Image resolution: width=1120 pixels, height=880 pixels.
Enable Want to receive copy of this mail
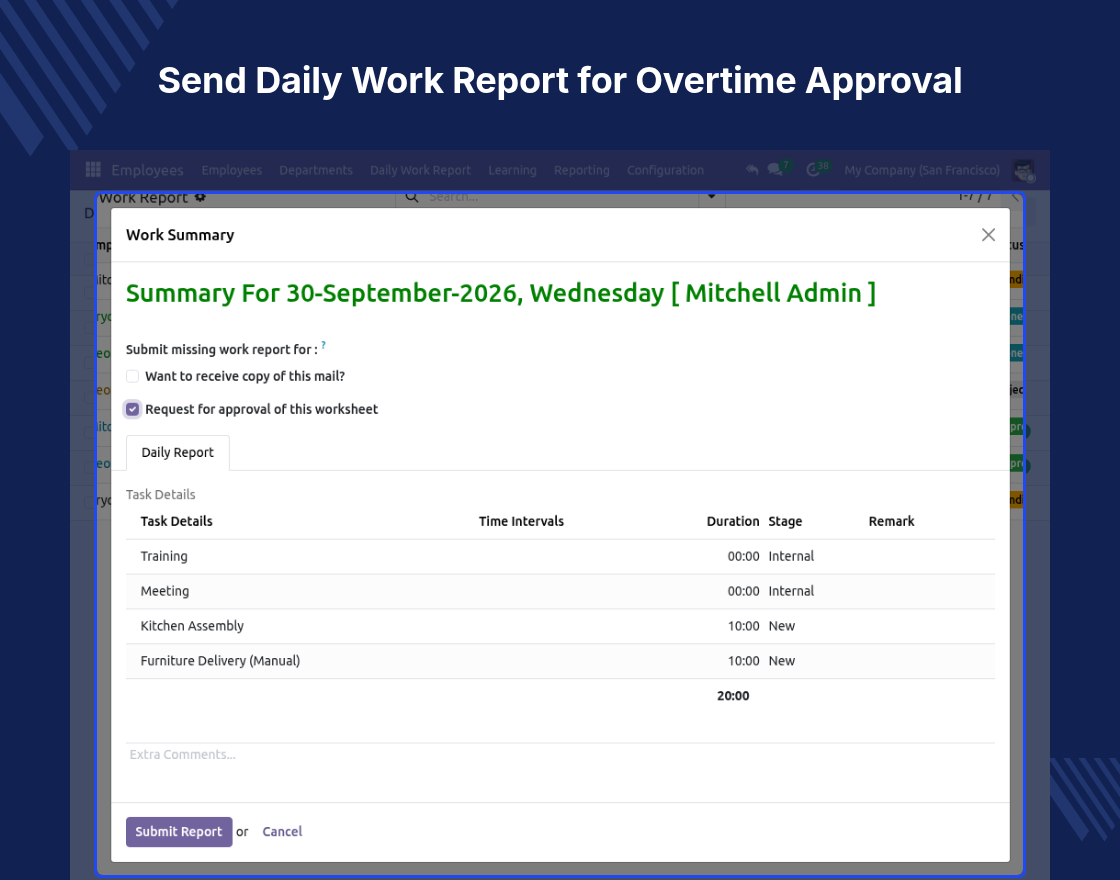point(132,376)
